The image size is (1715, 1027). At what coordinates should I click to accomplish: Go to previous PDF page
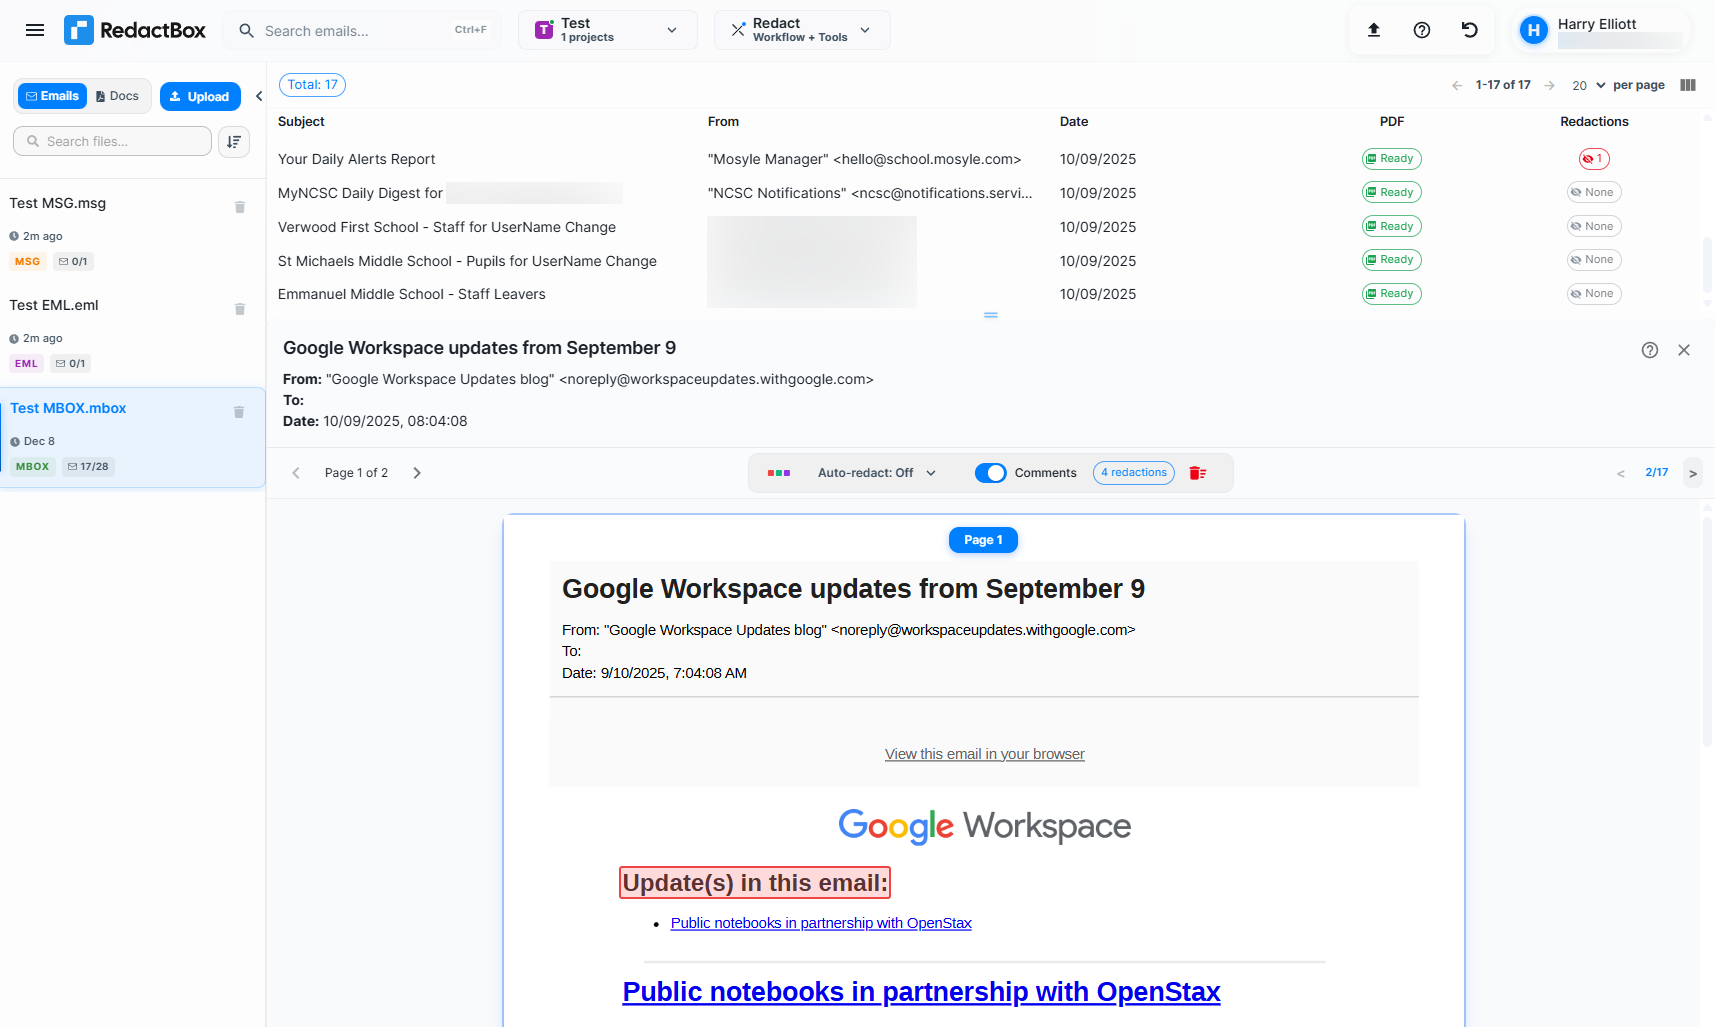pos(296,473)
